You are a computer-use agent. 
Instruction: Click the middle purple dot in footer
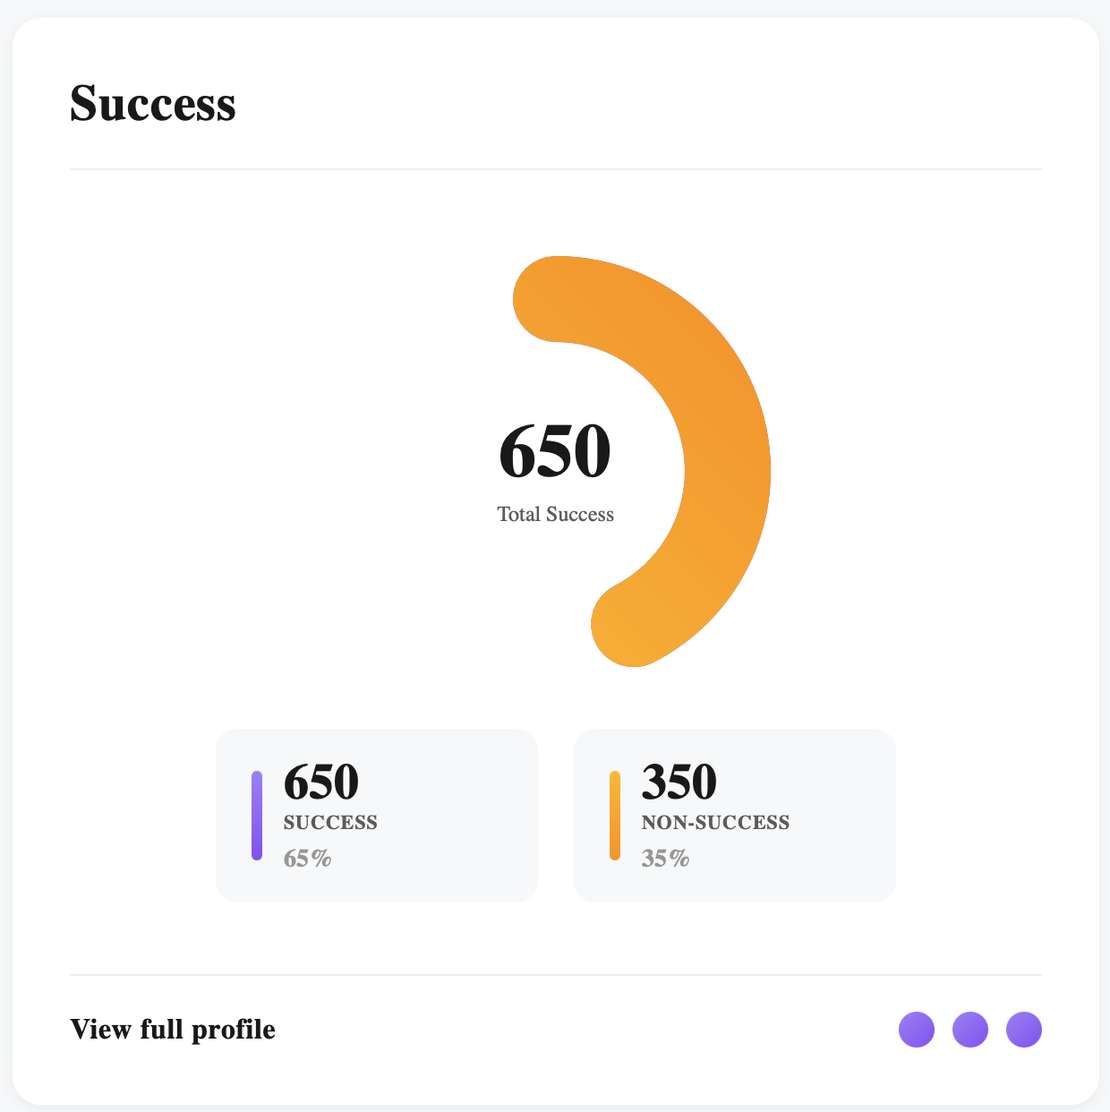[x=970, y=1029]
